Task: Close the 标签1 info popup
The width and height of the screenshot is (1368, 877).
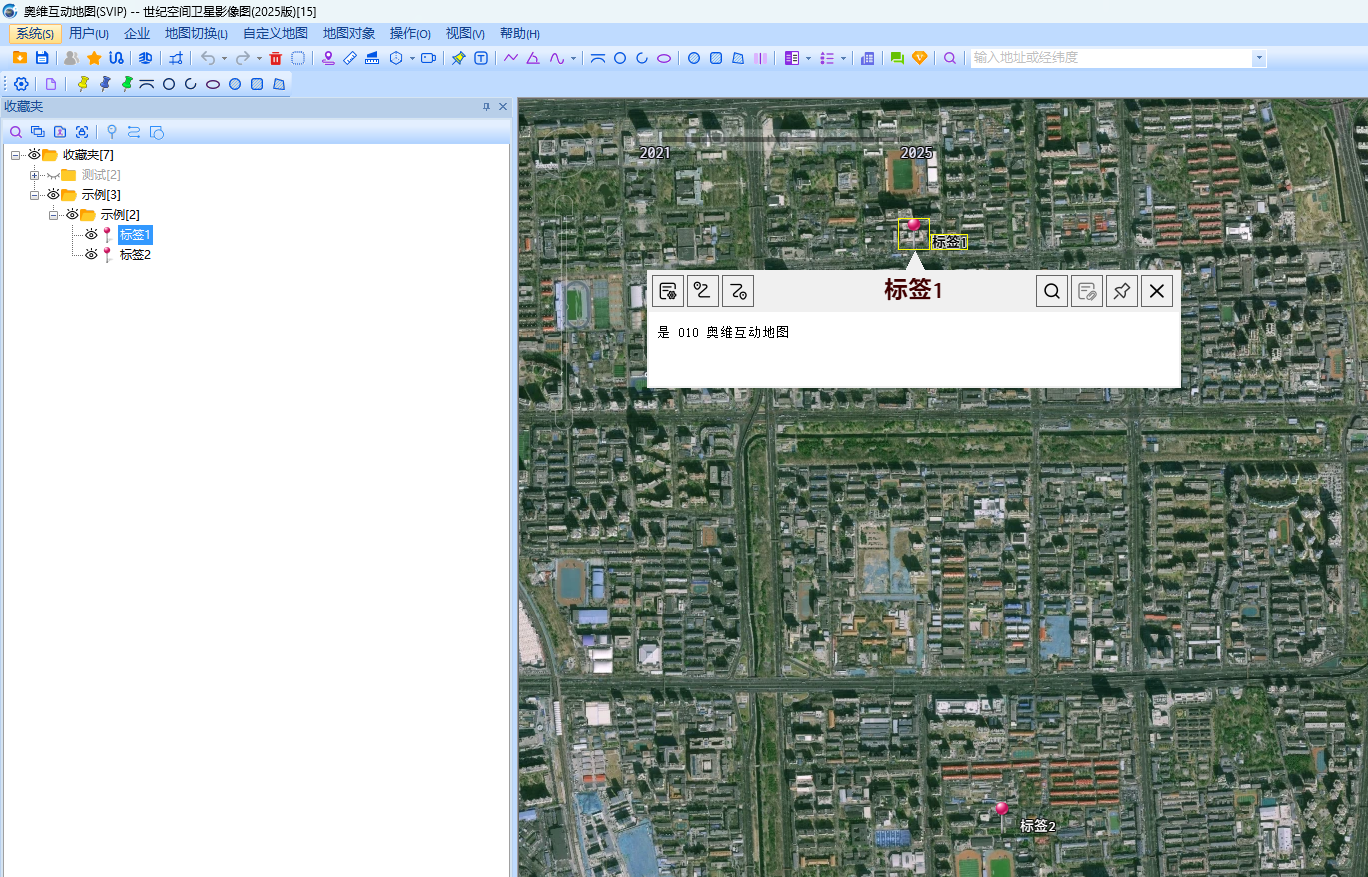Action: point(1157,291)
